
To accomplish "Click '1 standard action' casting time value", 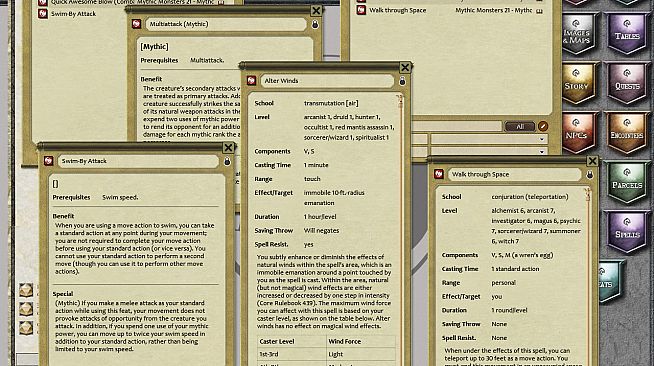I will pyautogui.click(x=515, y=269).
